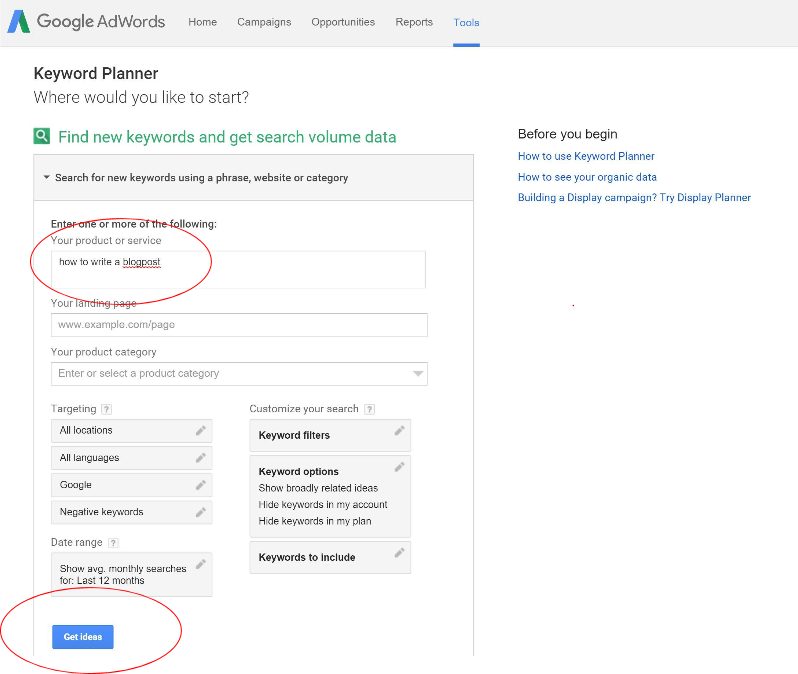The image size is (798, 674).
Task: Open the product category dropdown arrow
Action: [418, 374]
